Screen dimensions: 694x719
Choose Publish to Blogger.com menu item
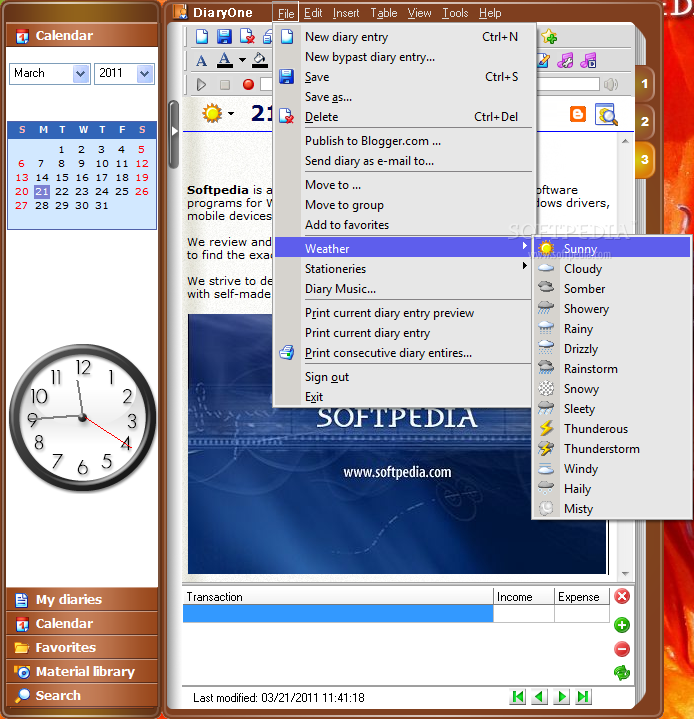pyautogui.click(x=403, y=141)
